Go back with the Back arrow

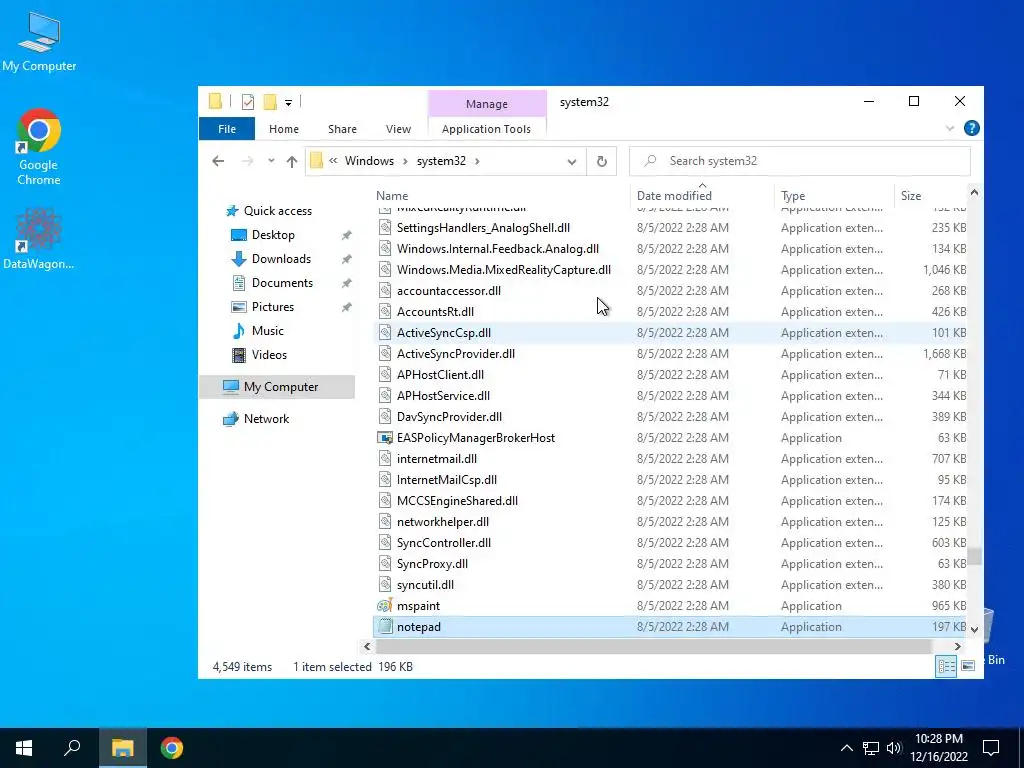click(x=218, y=161)
